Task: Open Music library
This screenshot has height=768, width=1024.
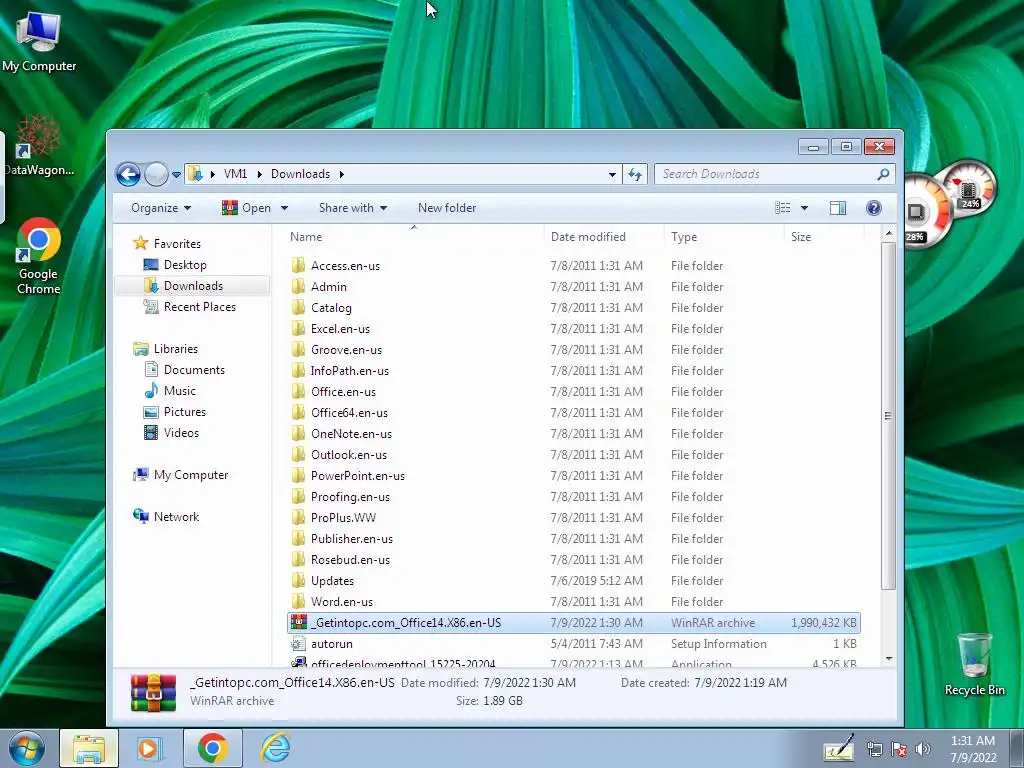Action: click(180, 391)
